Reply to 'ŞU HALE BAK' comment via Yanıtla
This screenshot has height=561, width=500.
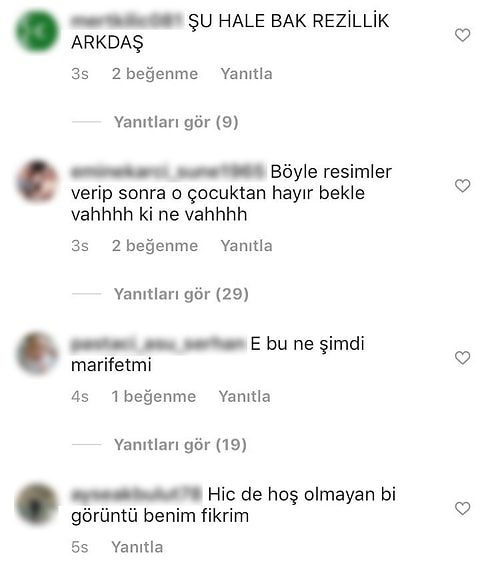[246, 74]
